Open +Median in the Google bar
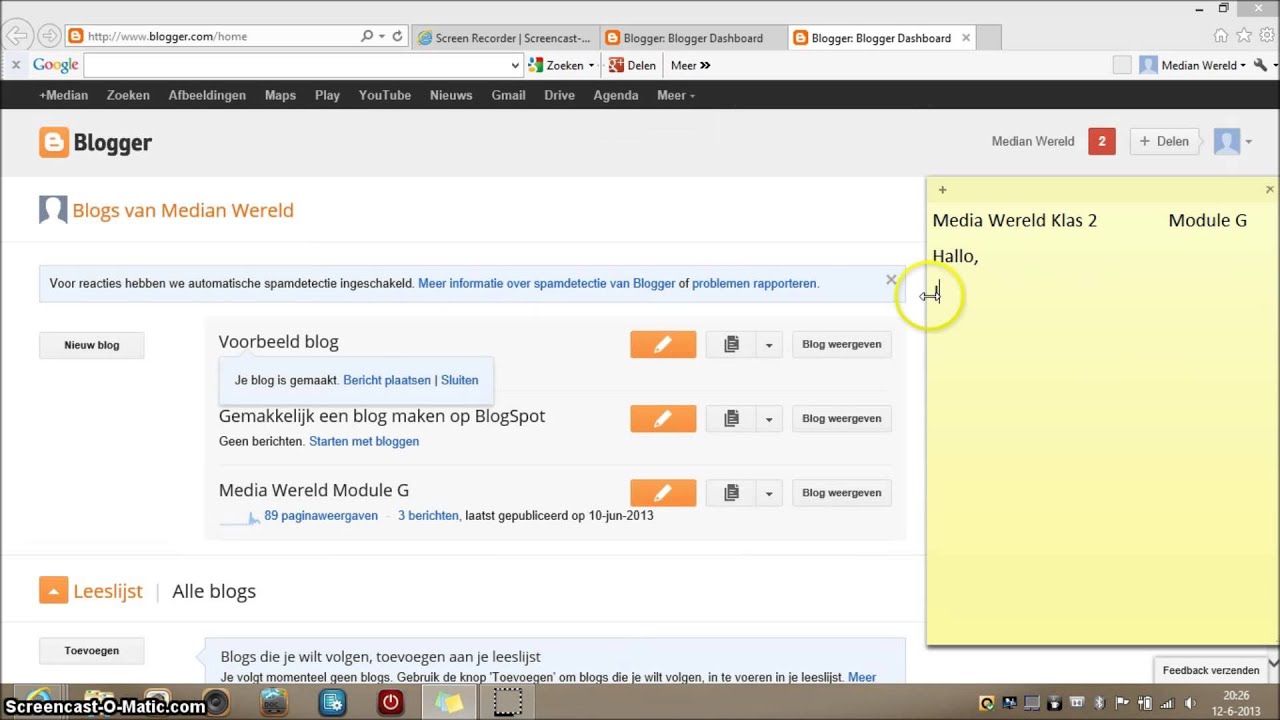This screenshot has height=720, width=1280. [64, 95]
